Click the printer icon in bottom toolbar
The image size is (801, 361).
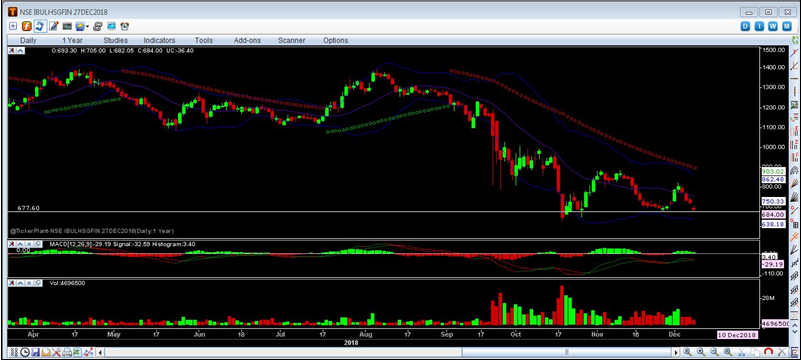(x=67, y=352)
